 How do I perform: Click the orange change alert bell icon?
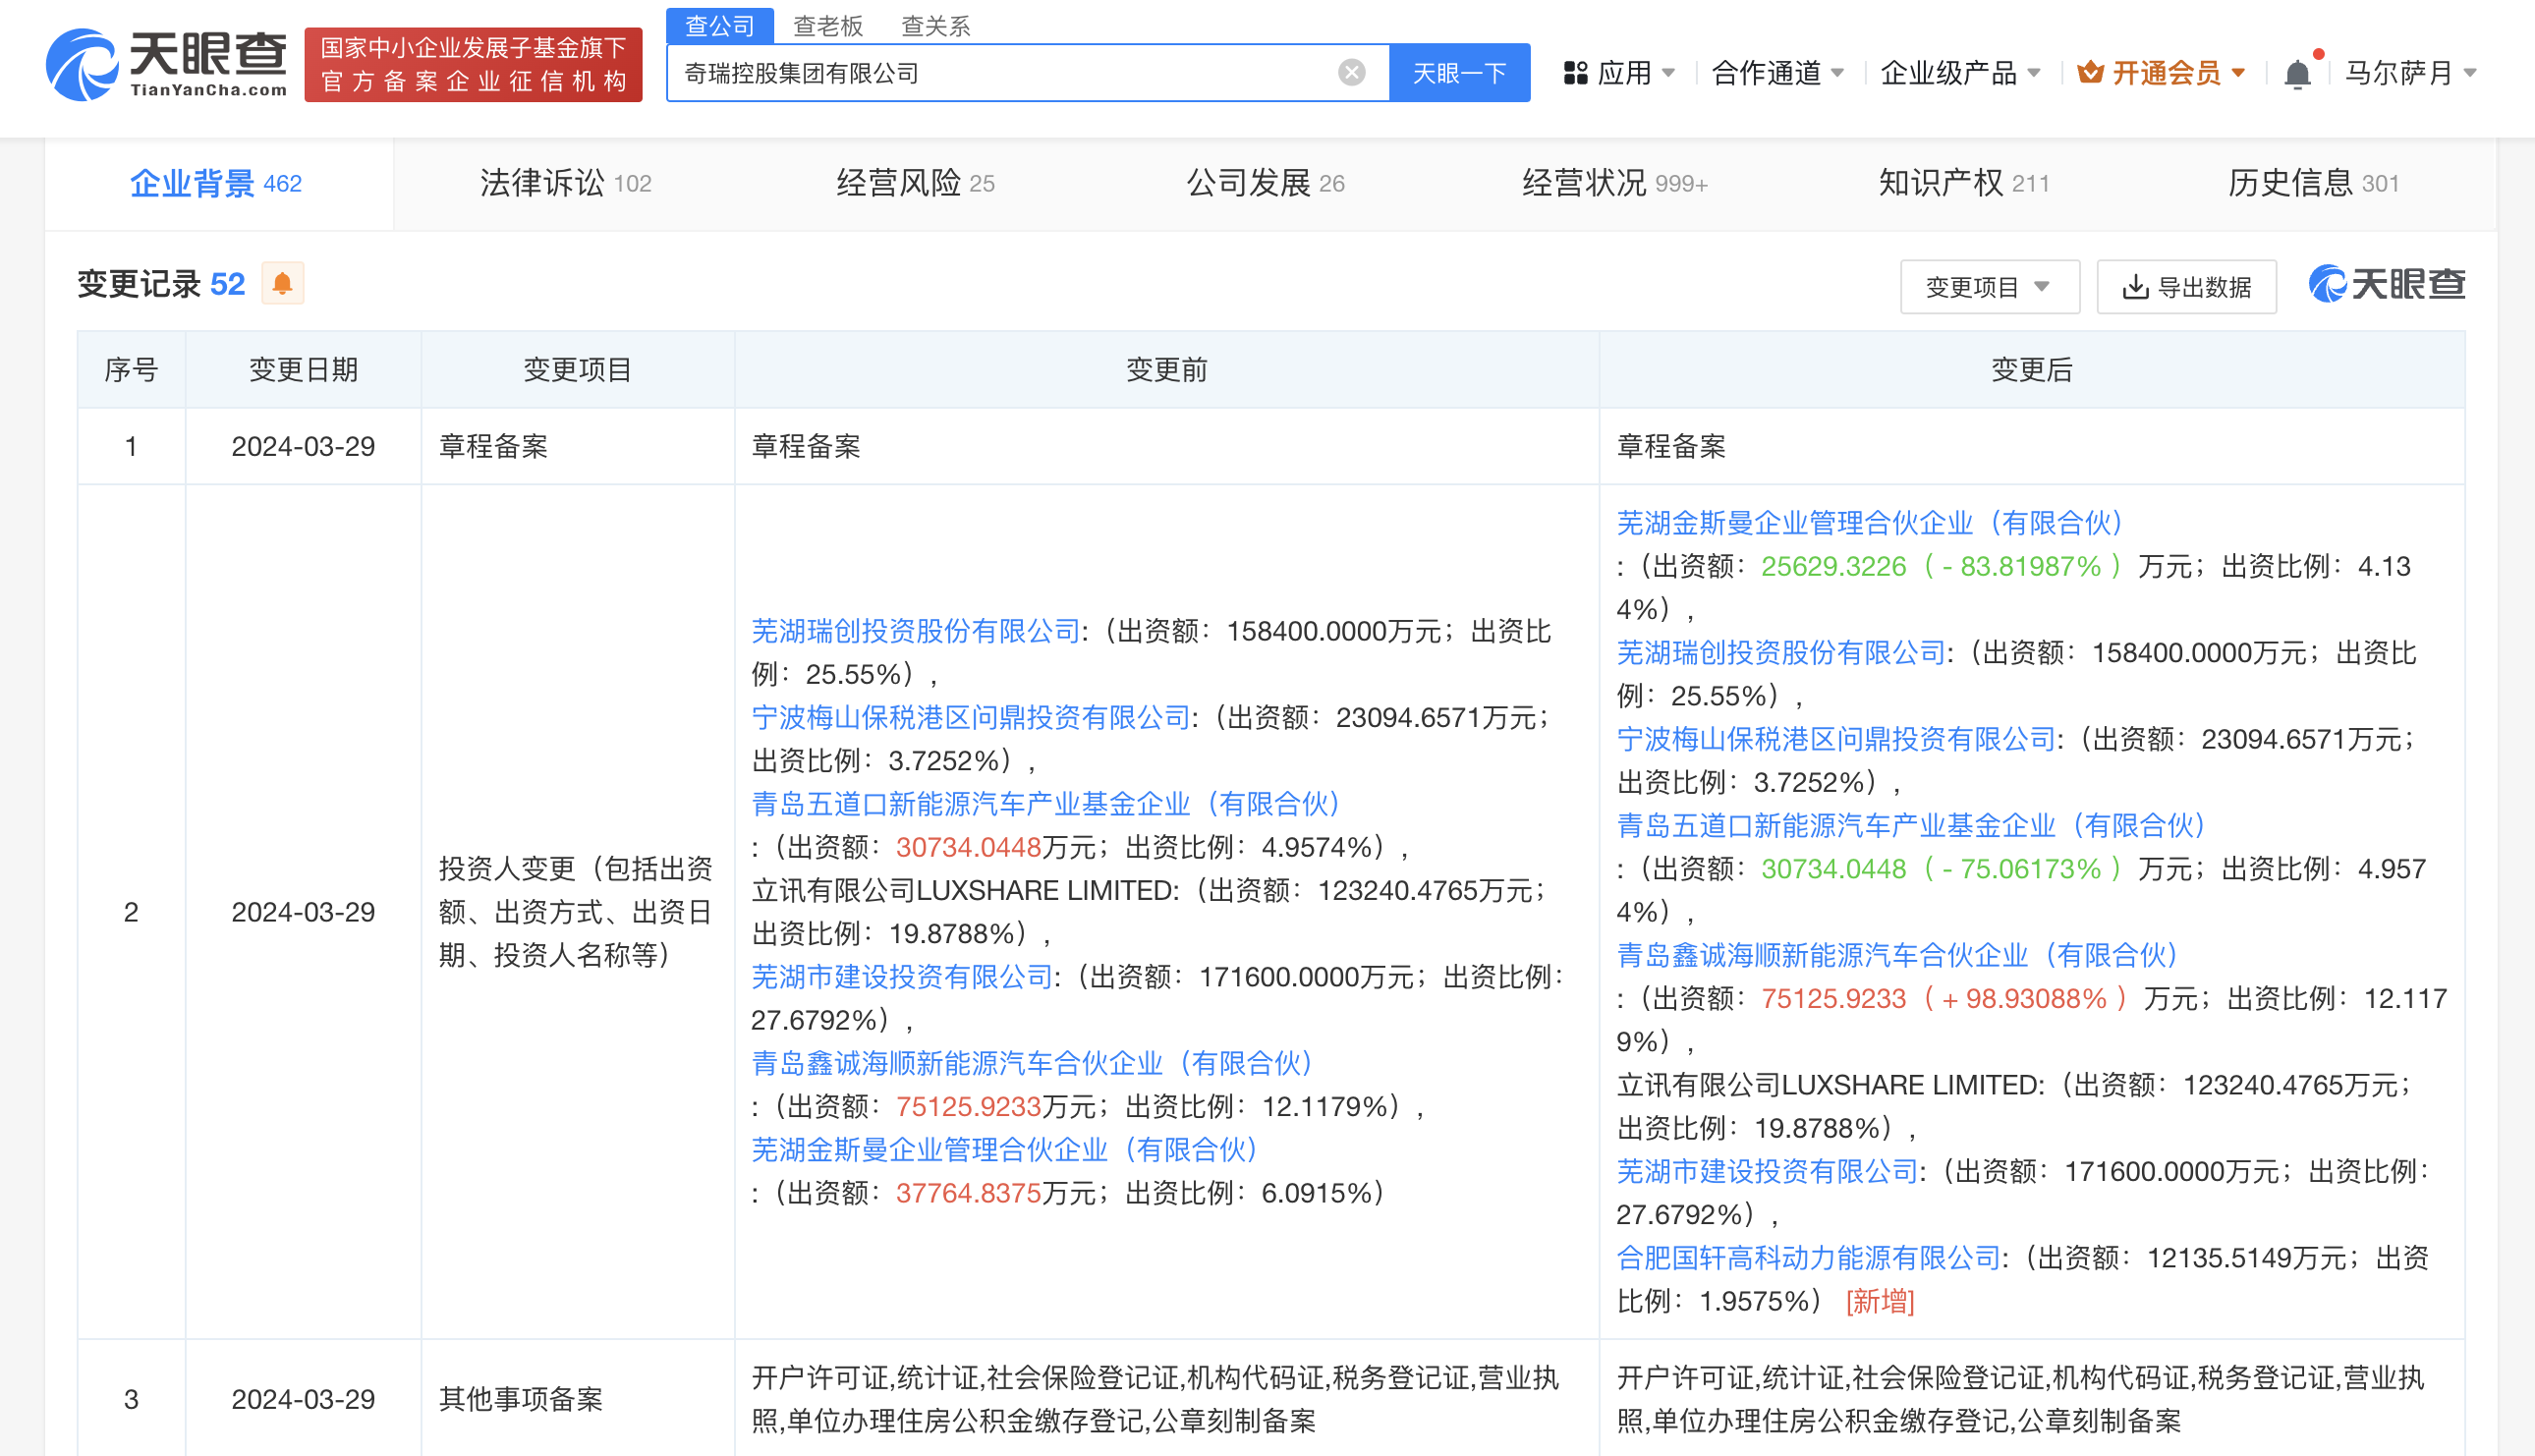(282, 284)
